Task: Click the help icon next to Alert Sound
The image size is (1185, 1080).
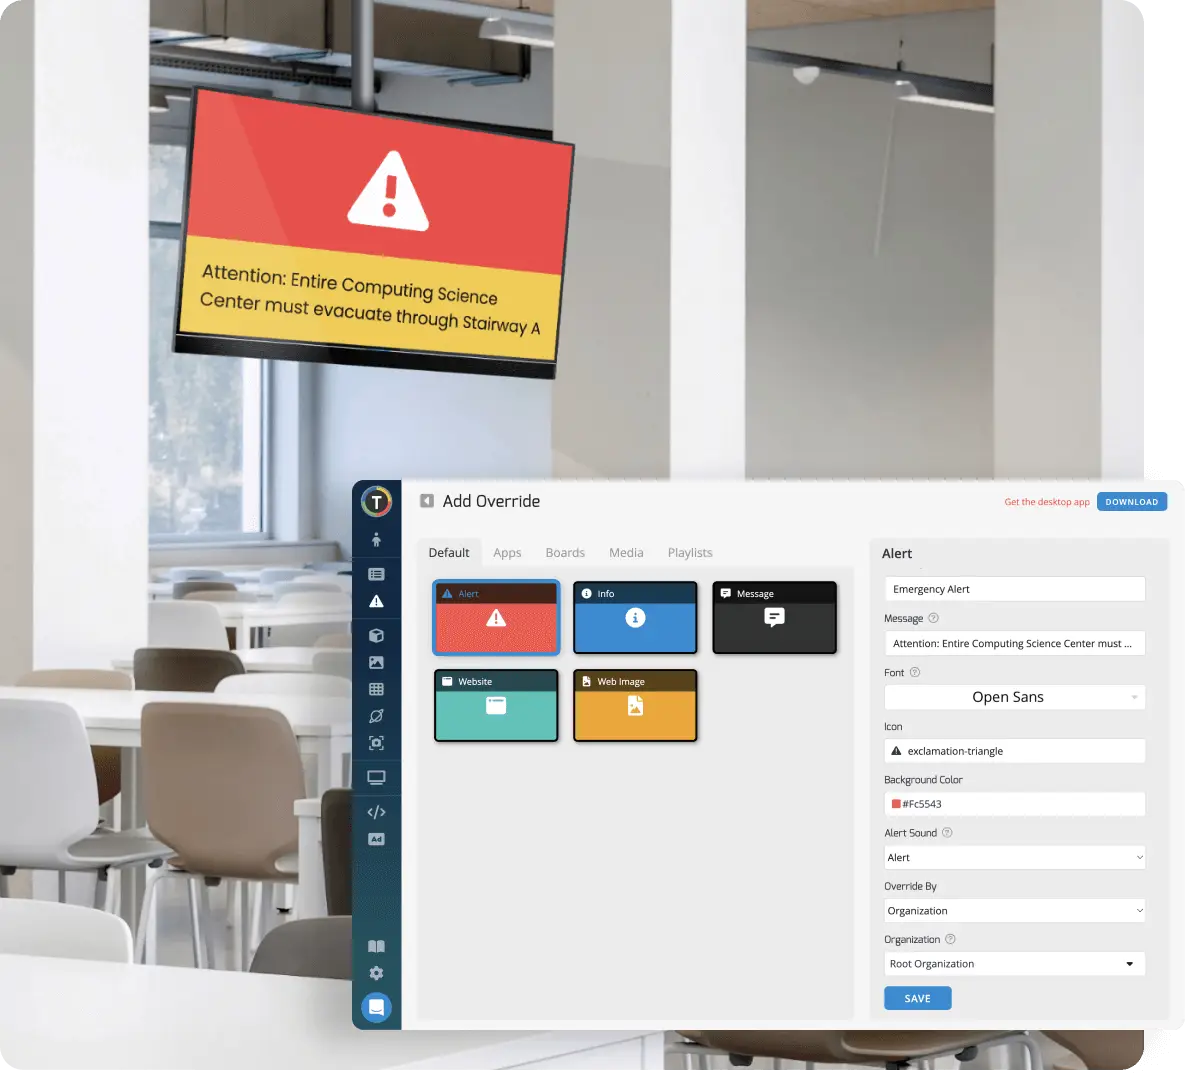Action: 947,833
